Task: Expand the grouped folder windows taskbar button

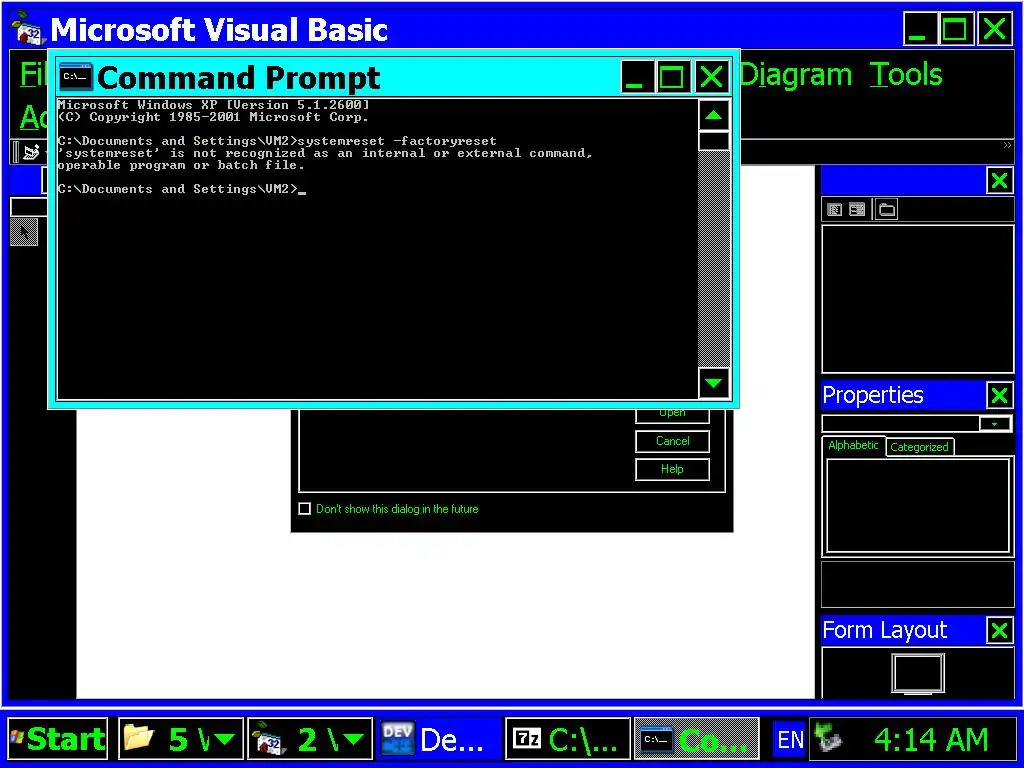Action: (x=181, y=739)
